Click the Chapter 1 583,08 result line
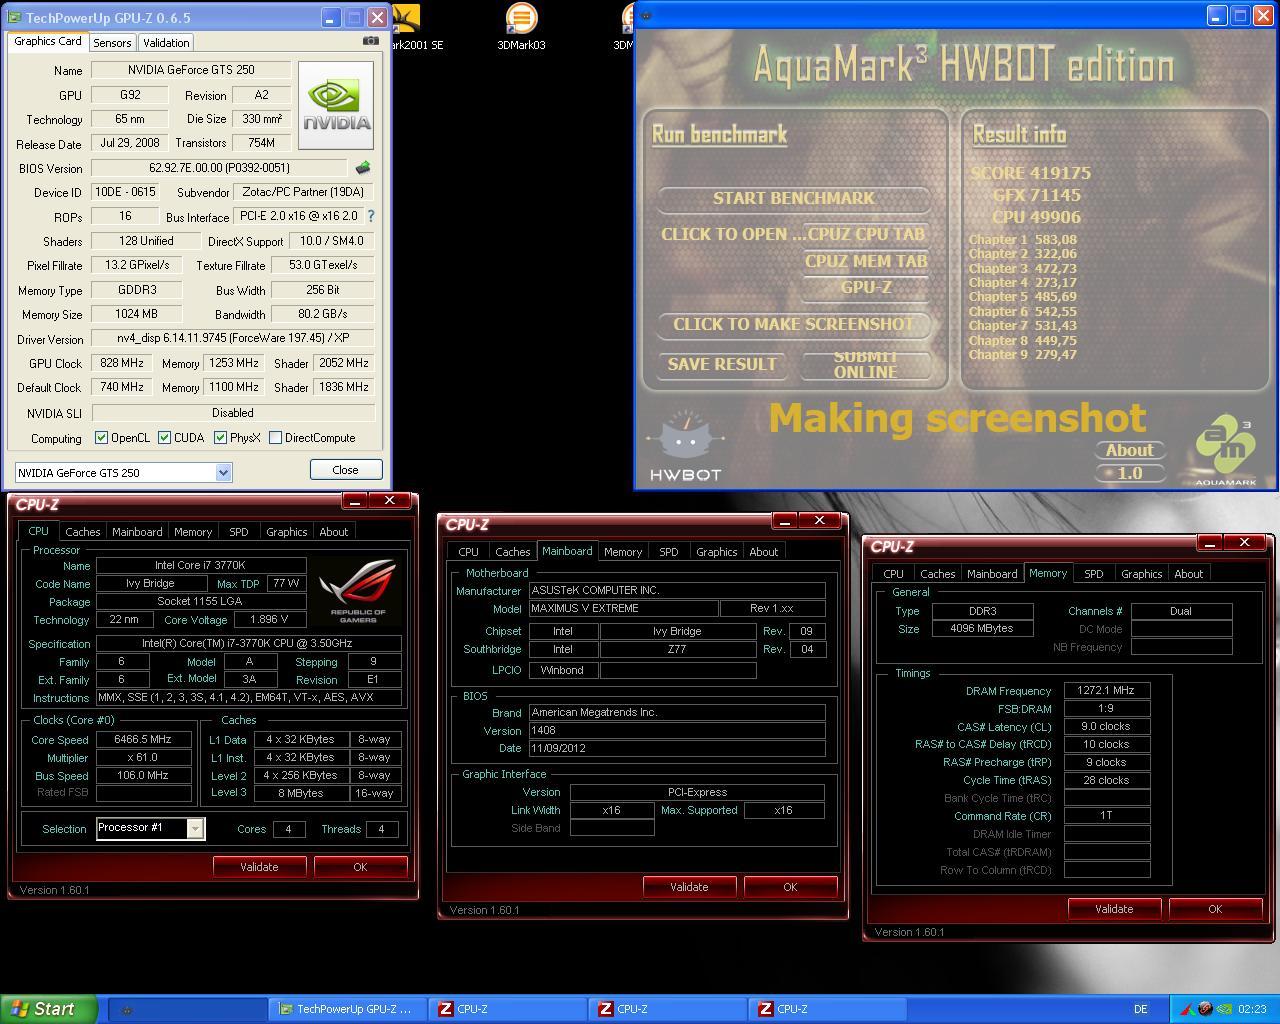This screenshot has width=1280, height=1024. (1022, 240)
